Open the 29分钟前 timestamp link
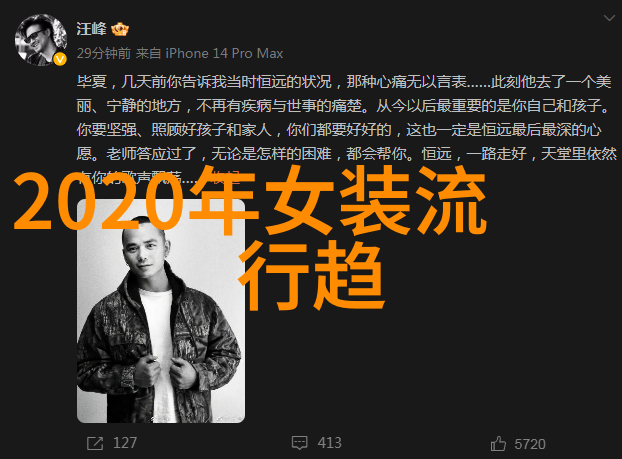622x459 pixels. [x=104, y=53]
